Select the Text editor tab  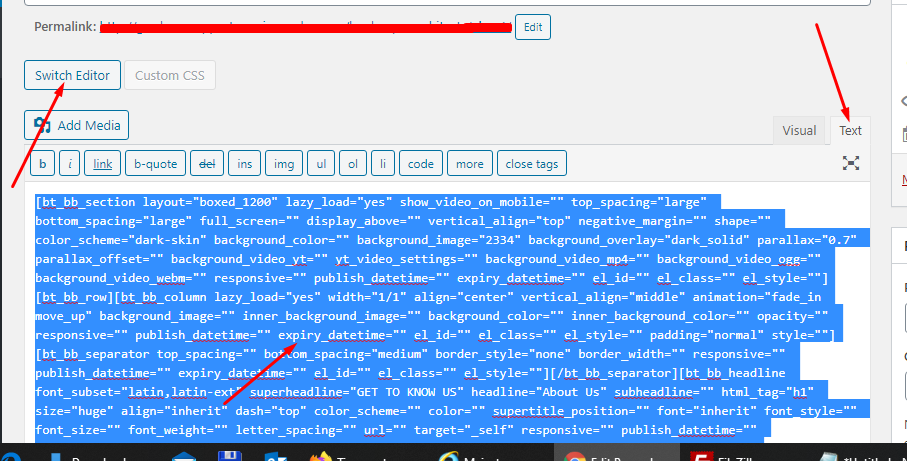point(850,131)
